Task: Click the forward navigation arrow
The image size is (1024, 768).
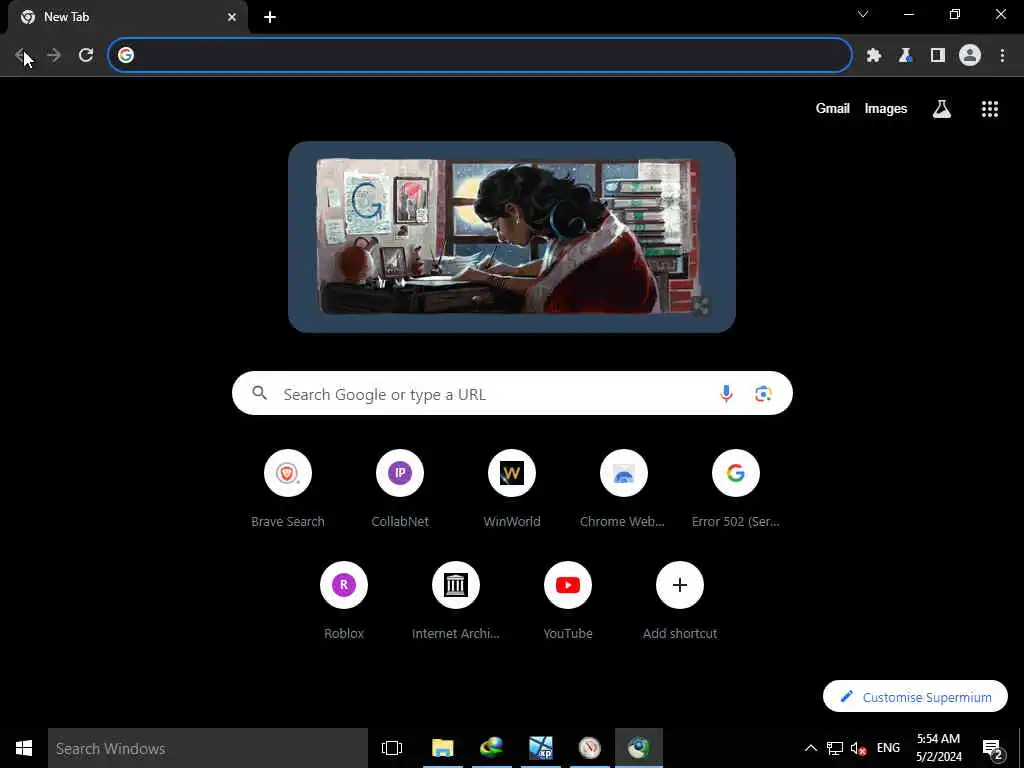Action: [x=54, y=56]
